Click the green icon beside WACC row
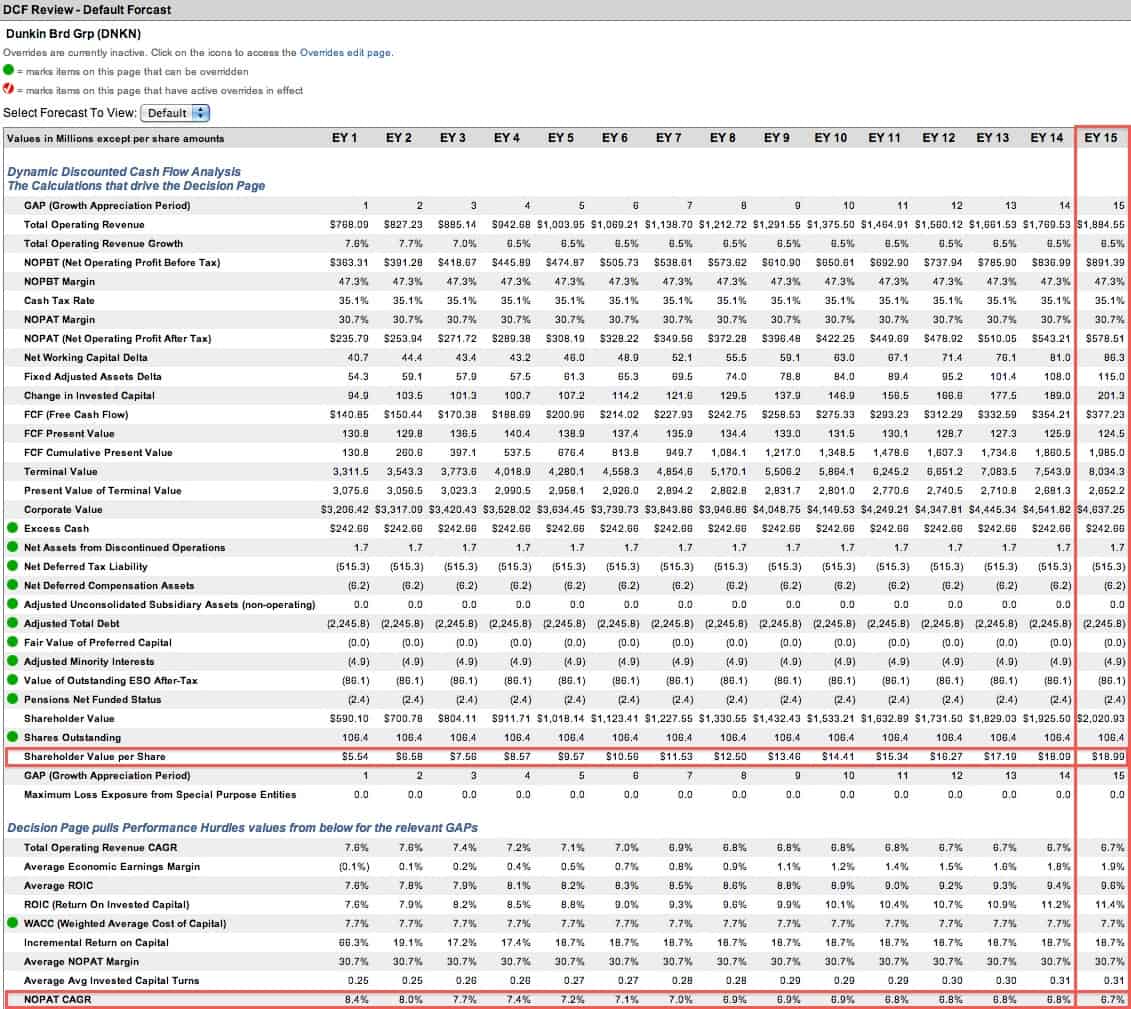Viewport: 1131px width, 1009px height. tap(12, 922)
